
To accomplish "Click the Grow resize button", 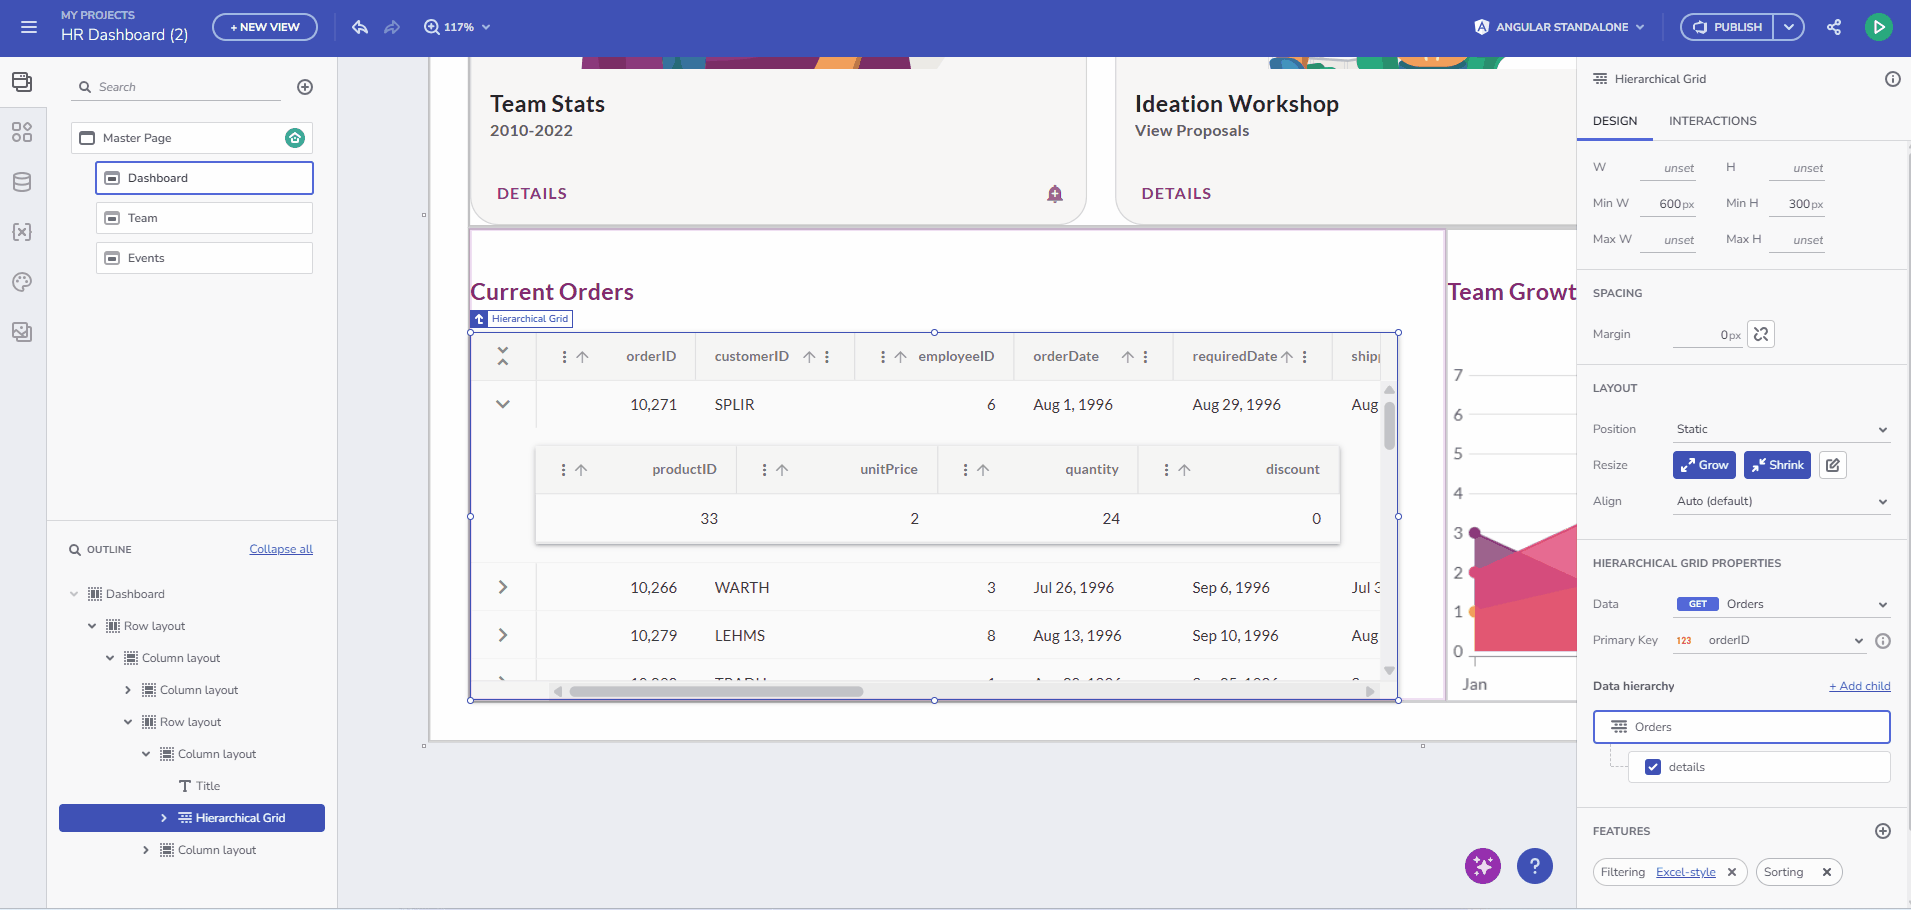I will point(1704,464).
